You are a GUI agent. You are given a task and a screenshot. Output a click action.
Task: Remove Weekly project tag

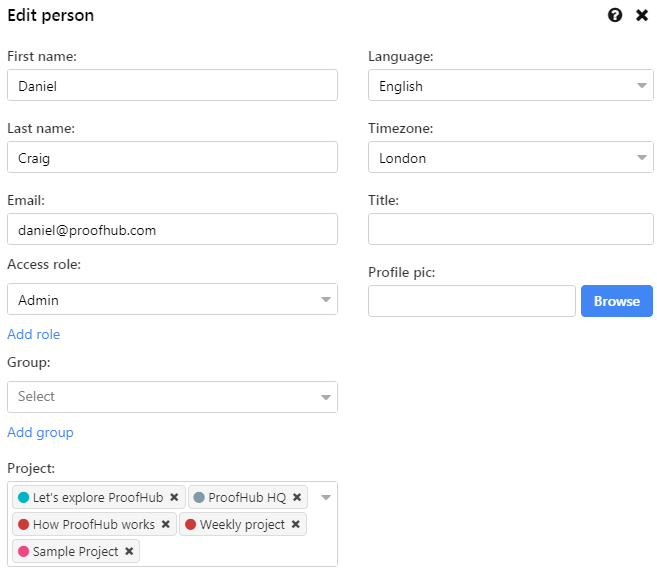[296, 524]
